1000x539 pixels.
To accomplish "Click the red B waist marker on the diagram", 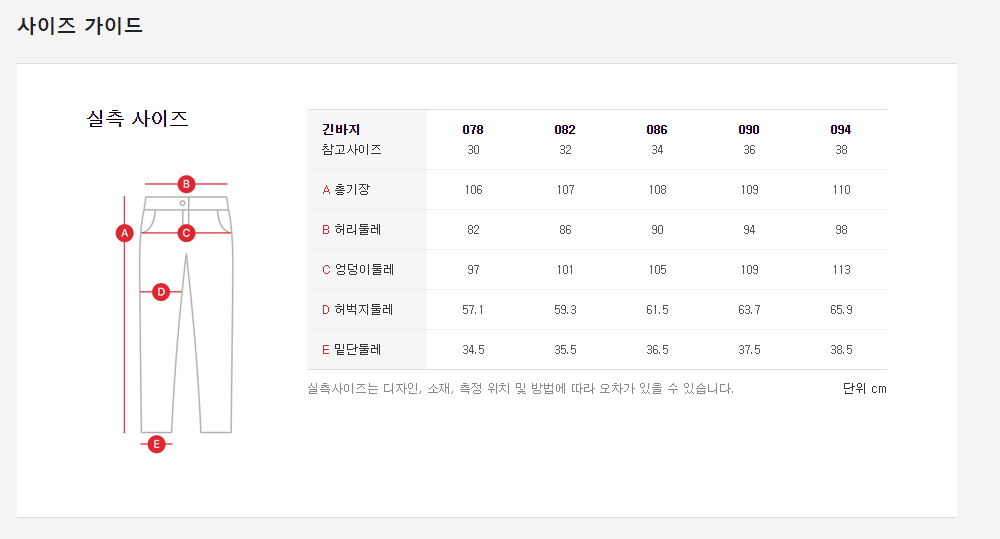I will 186,183.
